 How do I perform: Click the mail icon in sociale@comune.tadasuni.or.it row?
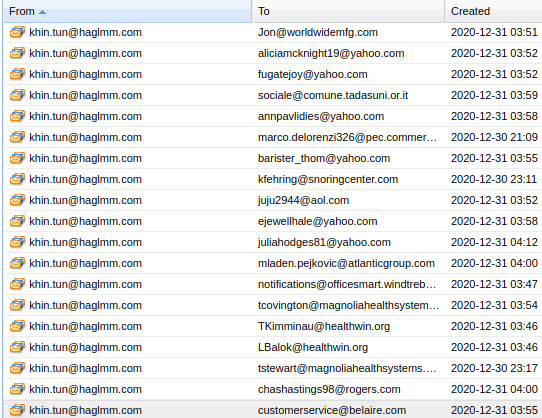pos(17,95)
